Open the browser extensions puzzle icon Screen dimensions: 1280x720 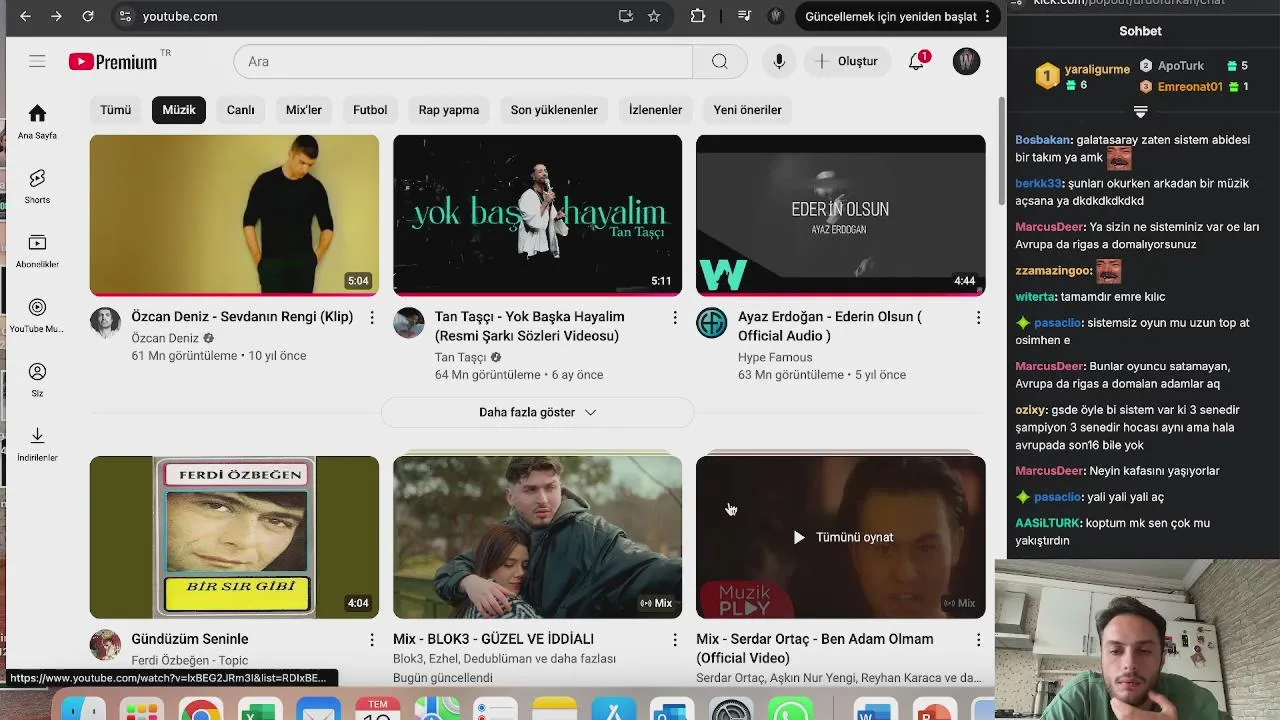(x=698, y=16)
